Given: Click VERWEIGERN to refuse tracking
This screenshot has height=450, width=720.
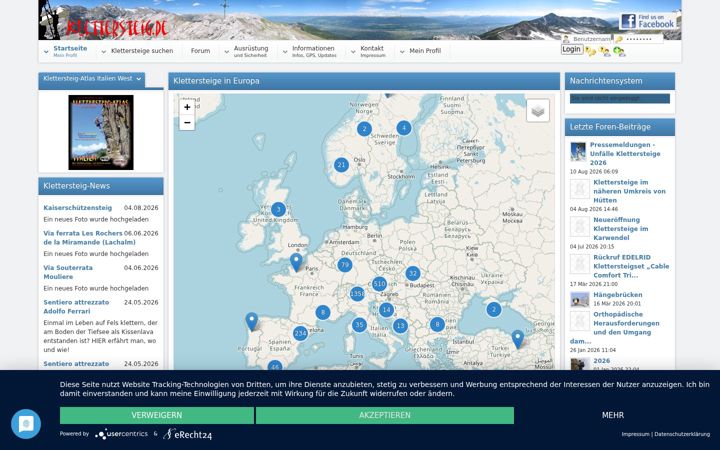Looking at the screenshot, I should [x=157, y=415].
